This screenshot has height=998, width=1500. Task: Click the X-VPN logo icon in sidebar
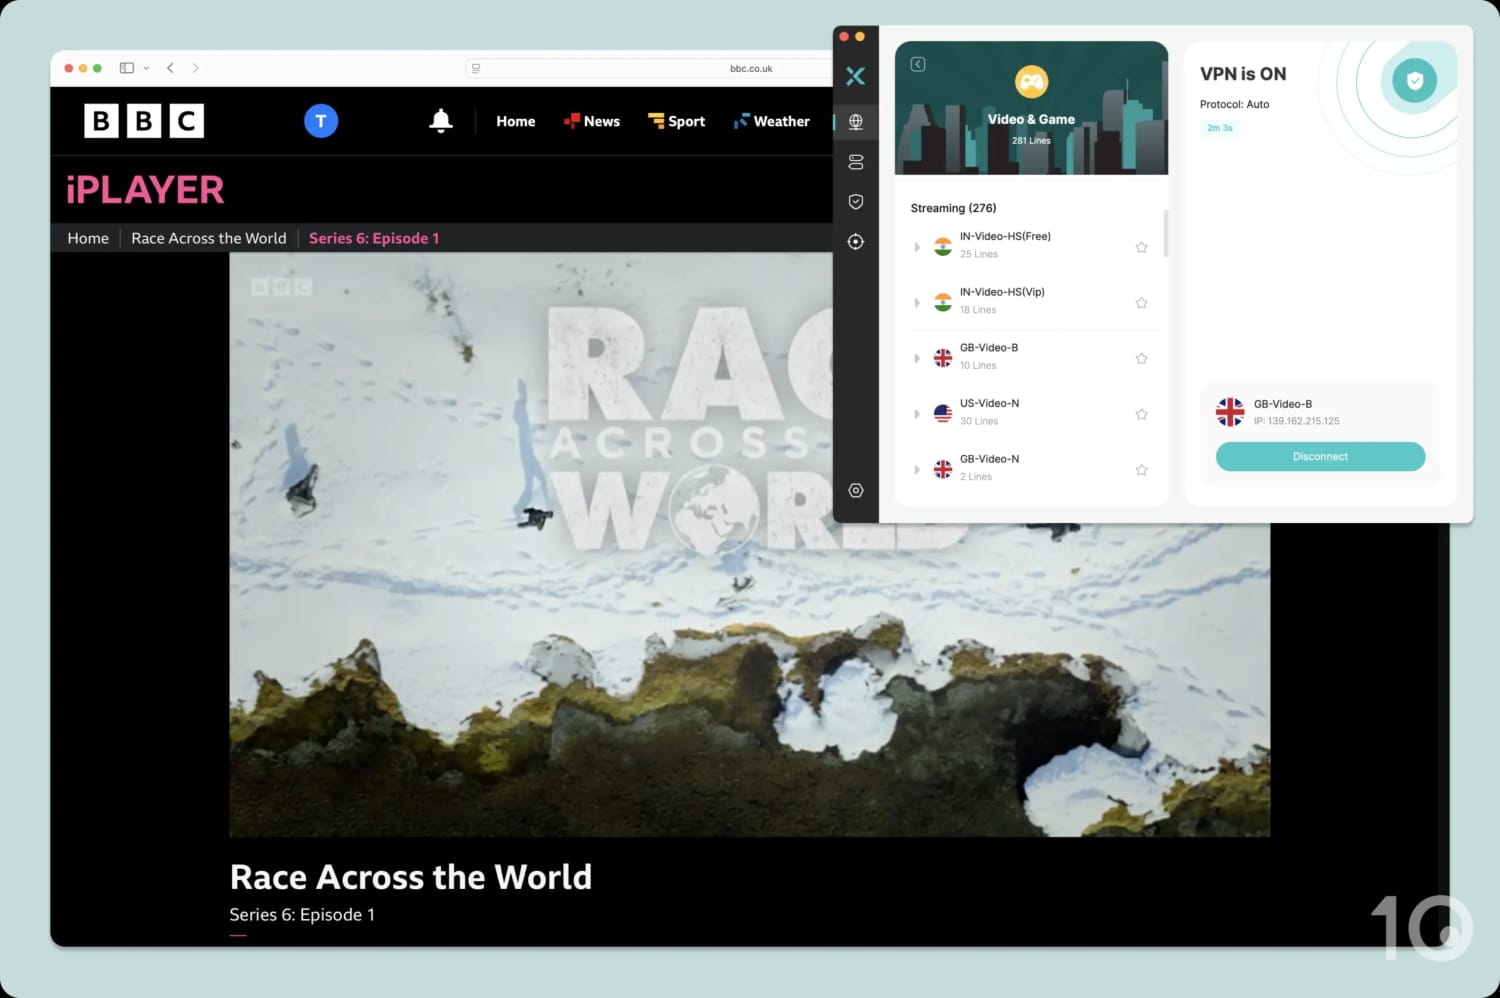855,76
